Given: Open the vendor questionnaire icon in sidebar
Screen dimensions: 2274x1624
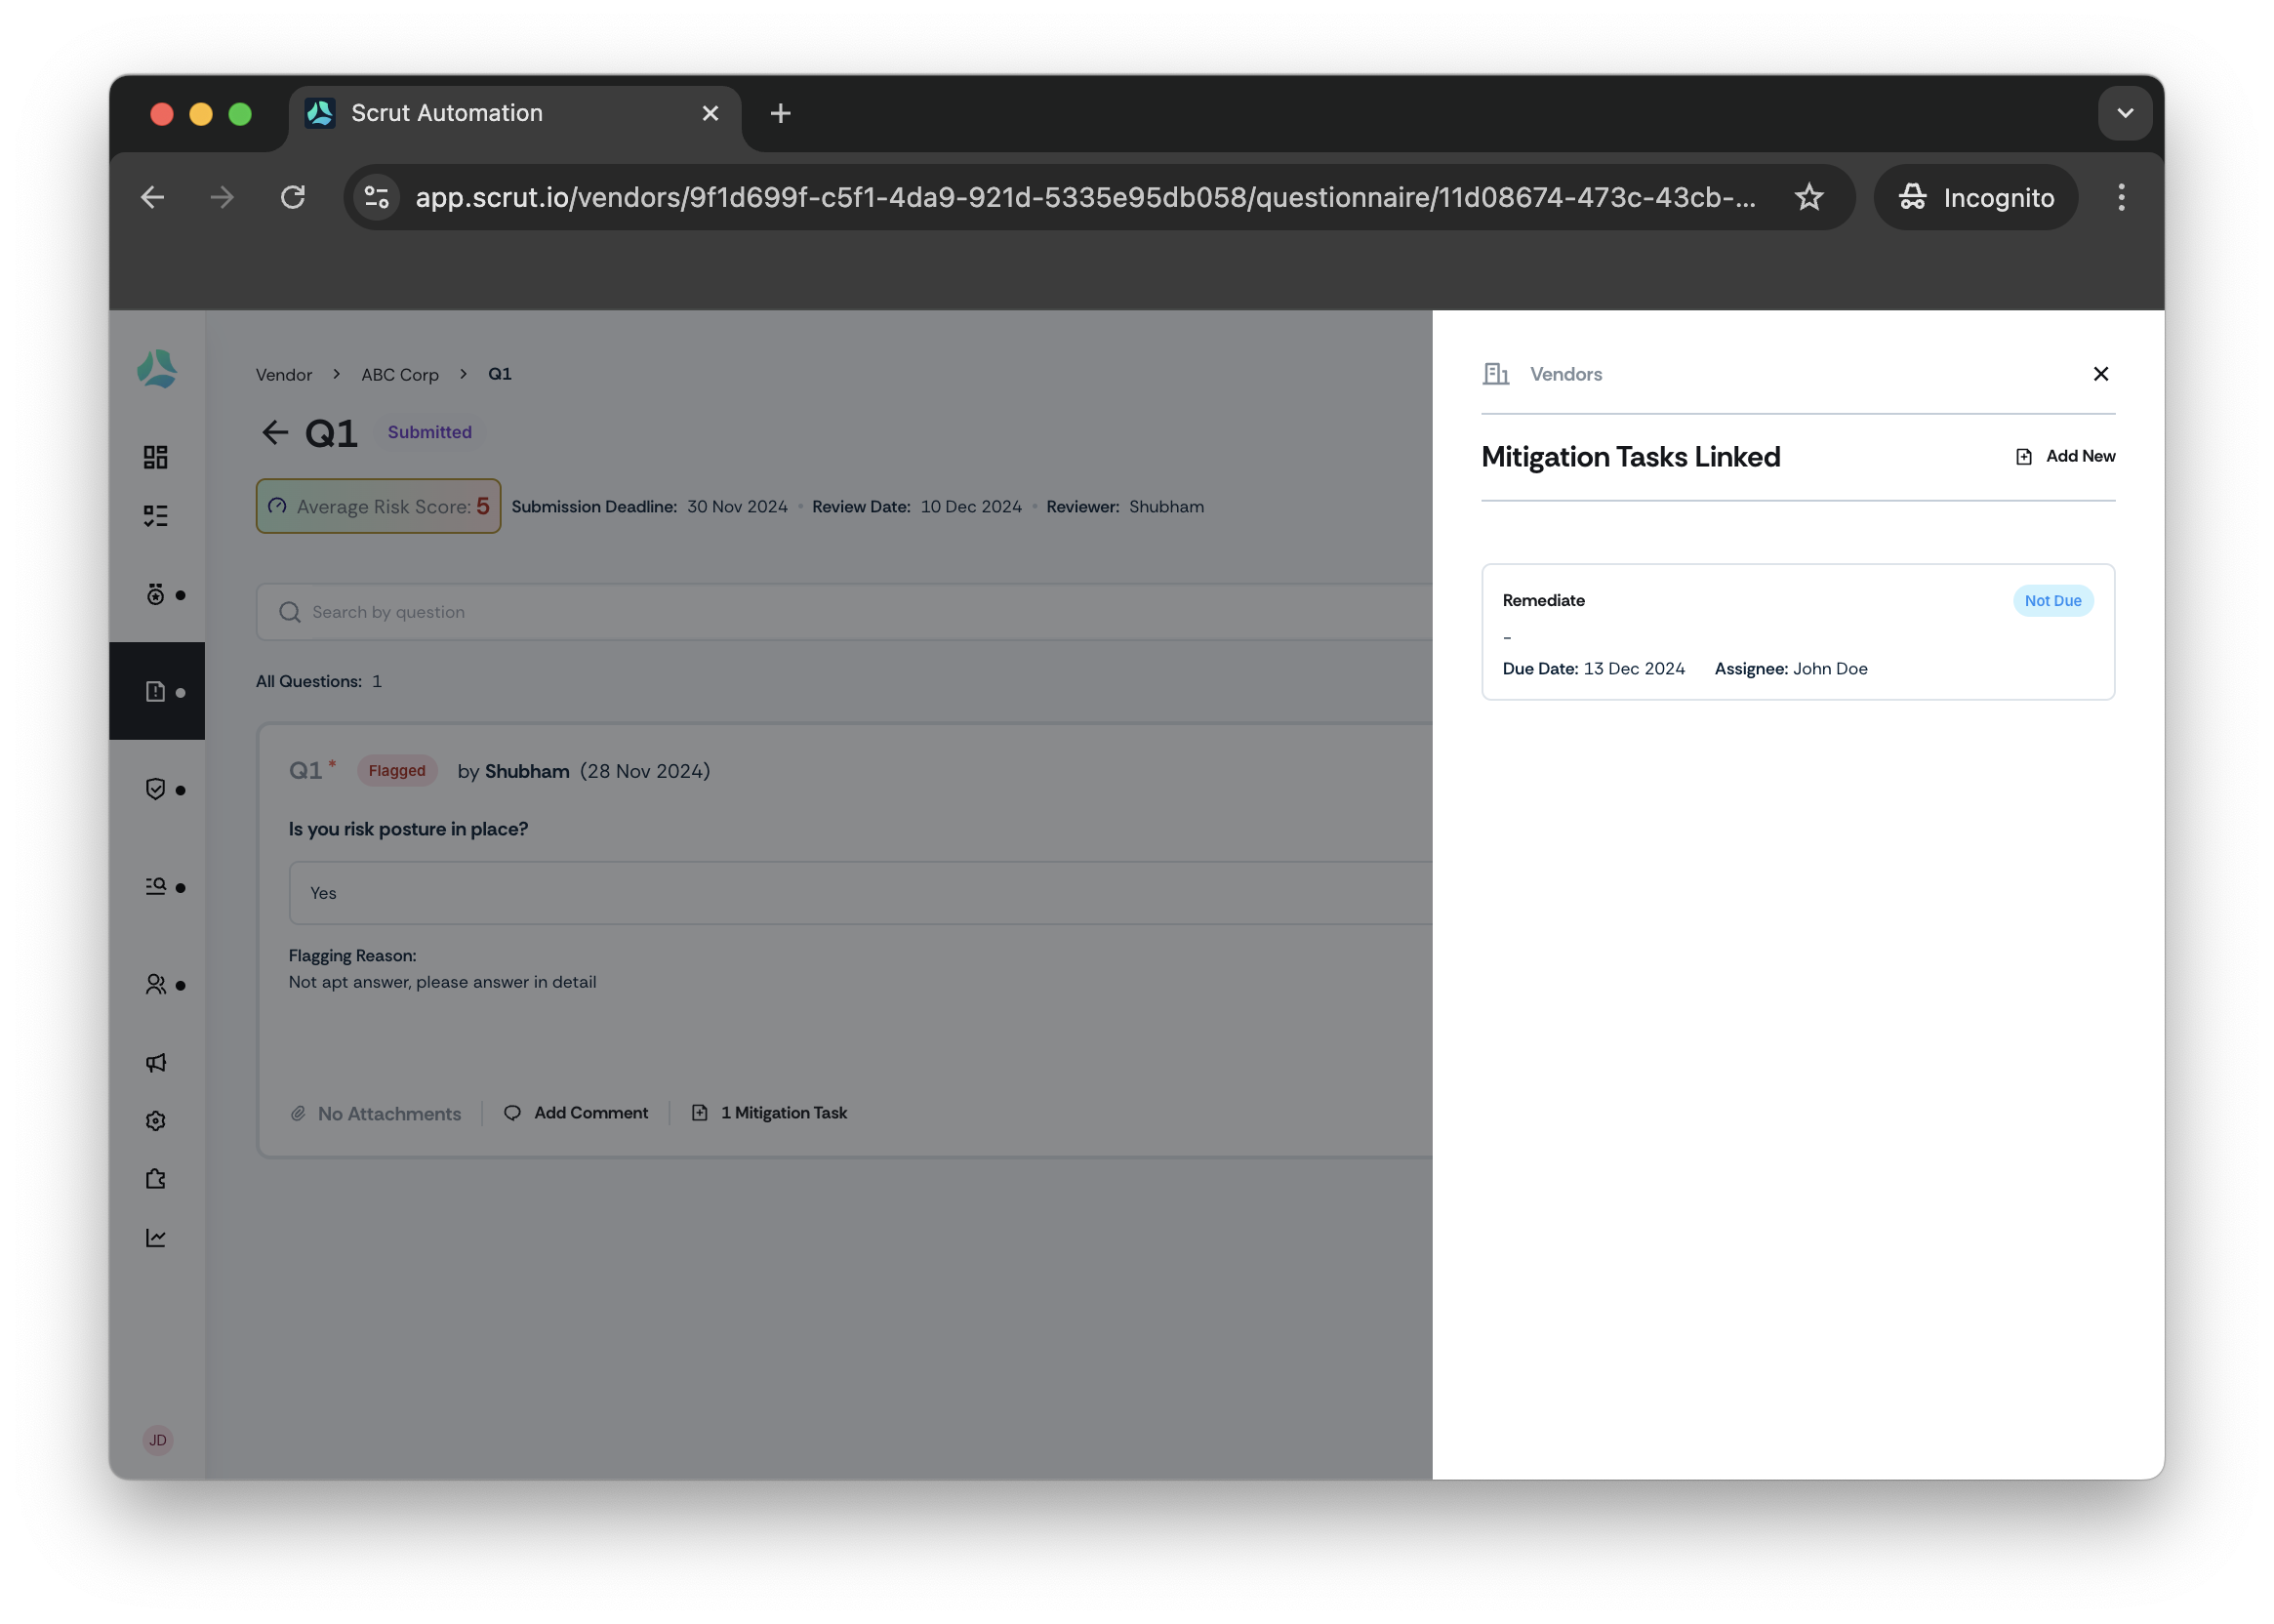Looking at the screenshot, I should 155,692.
